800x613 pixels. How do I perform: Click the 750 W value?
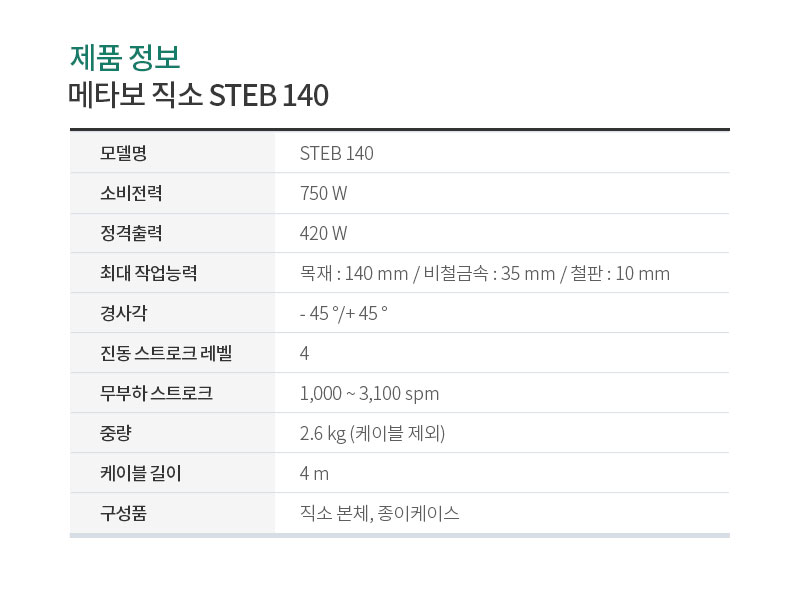coord(323,193)
